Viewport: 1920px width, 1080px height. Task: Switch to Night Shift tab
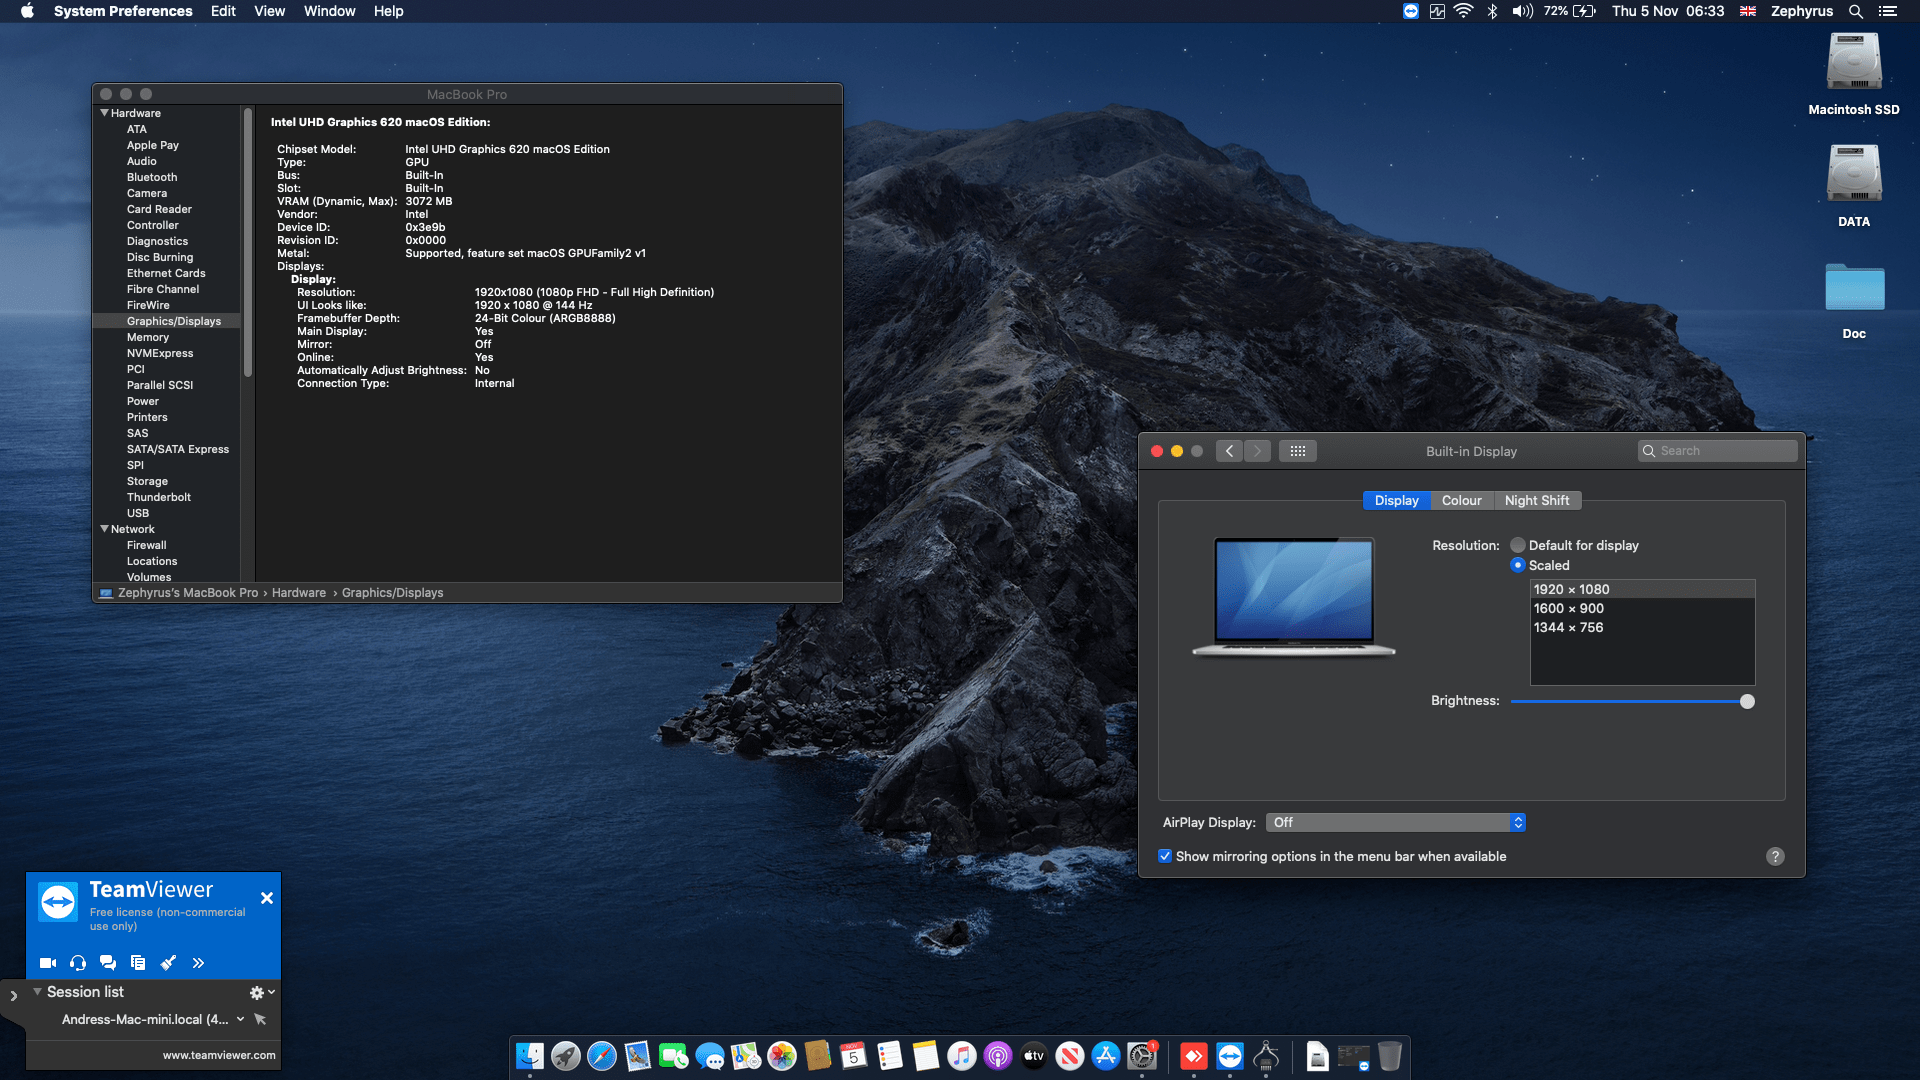tap(1537, 500)
